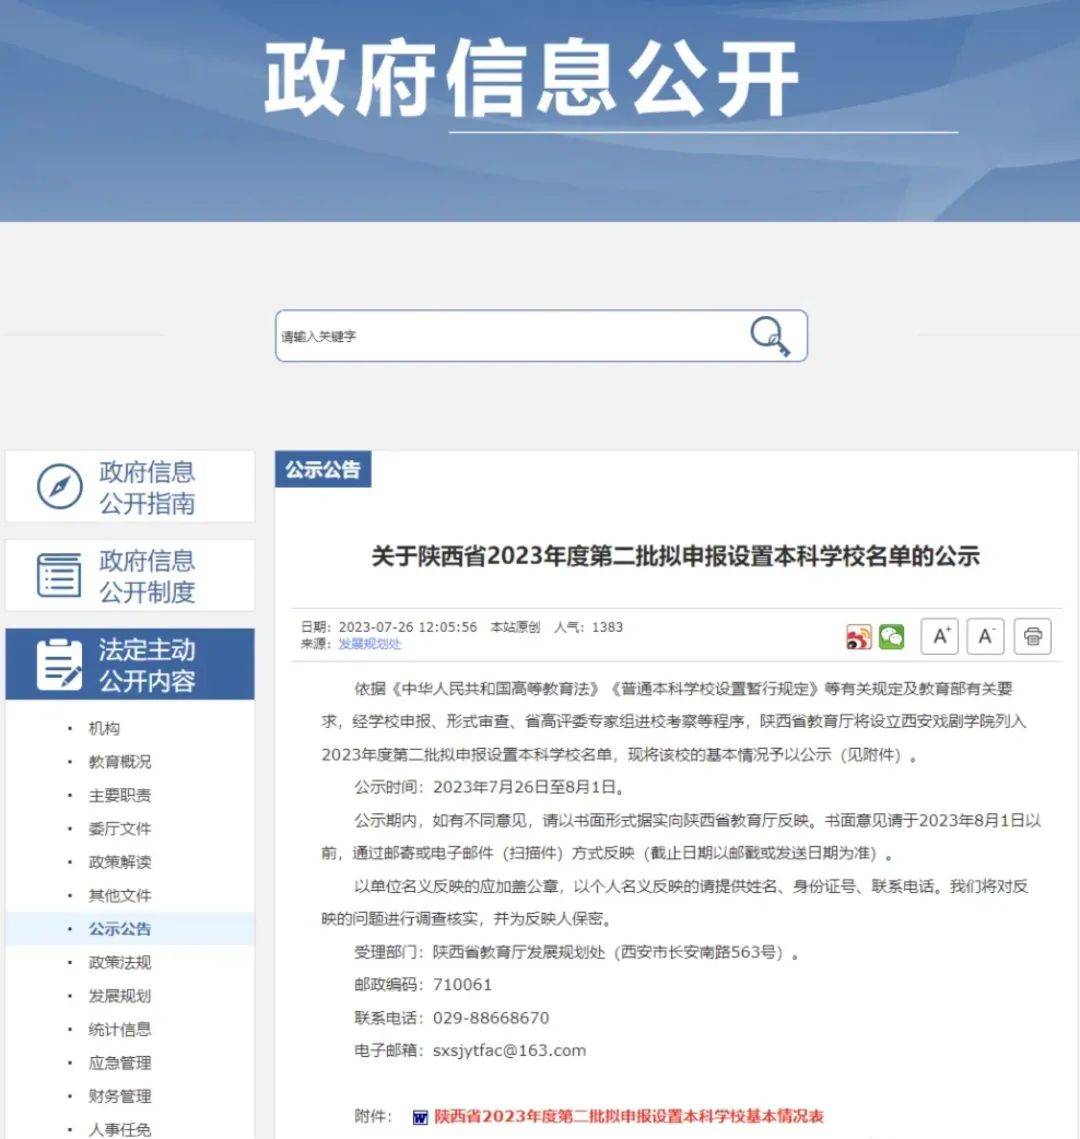
Task: Open 人事任免 sidebar item
Action: click(120, 1130)
